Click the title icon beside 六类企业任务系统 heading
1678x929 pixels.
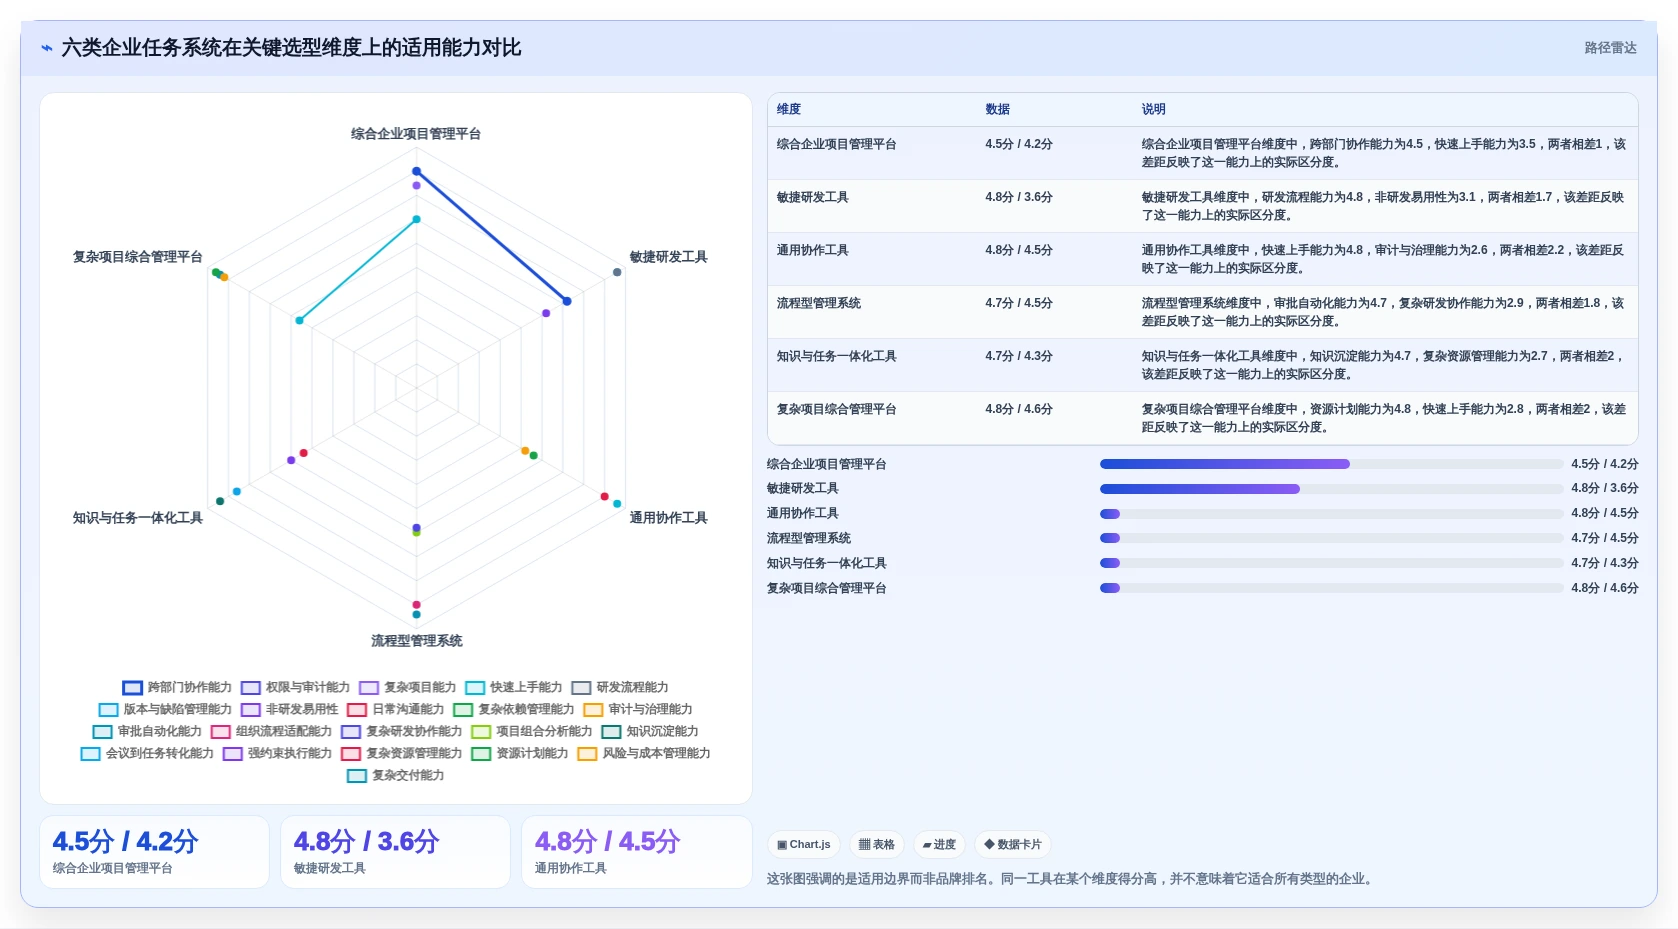coord(46,48)
